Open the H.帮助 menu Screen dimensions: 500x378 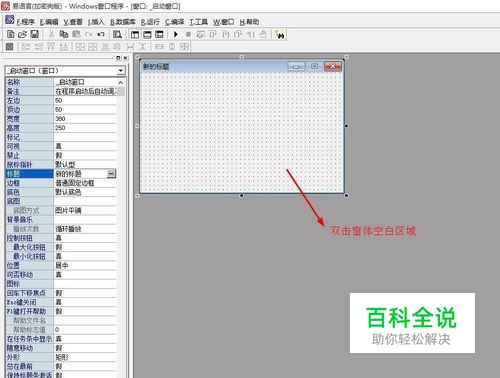point(249,22)
